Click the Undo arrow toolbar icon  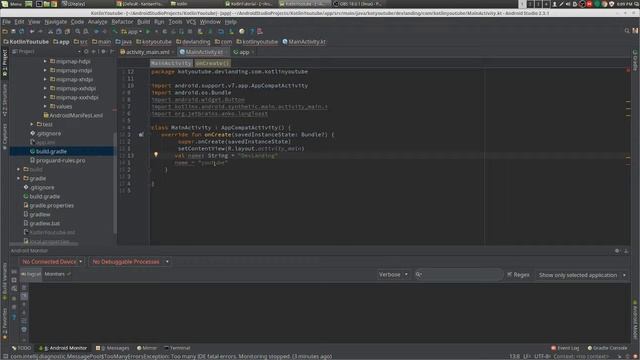point(32,31)
